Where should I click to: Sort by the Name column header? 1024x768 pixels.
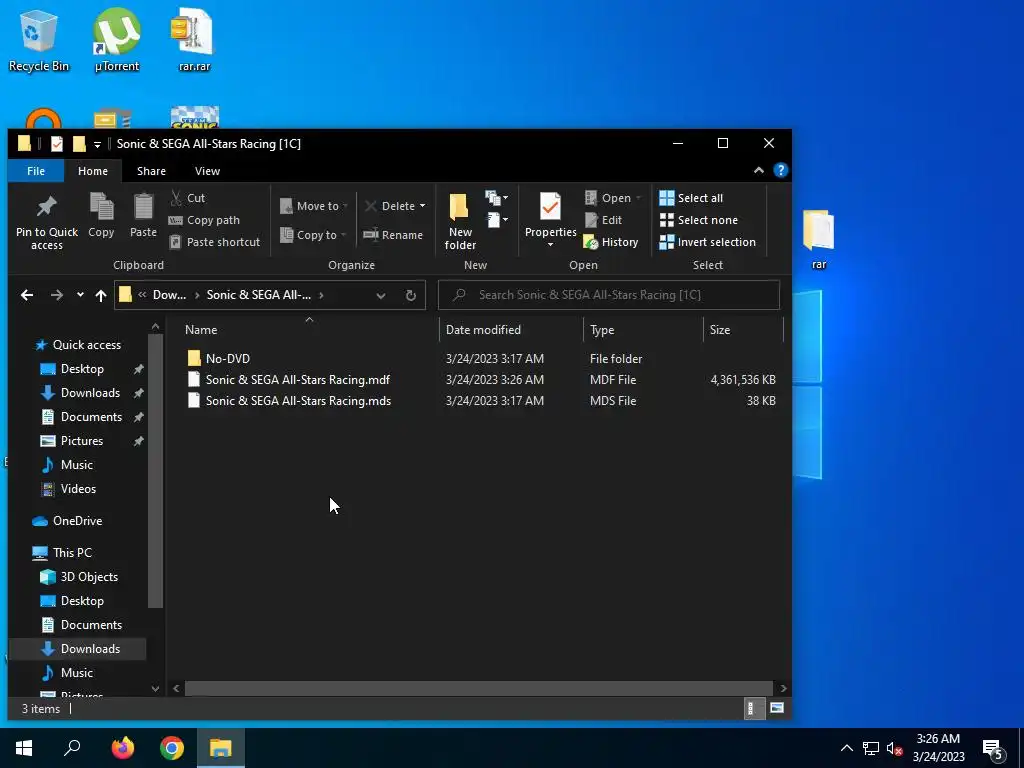pos(309,330)
